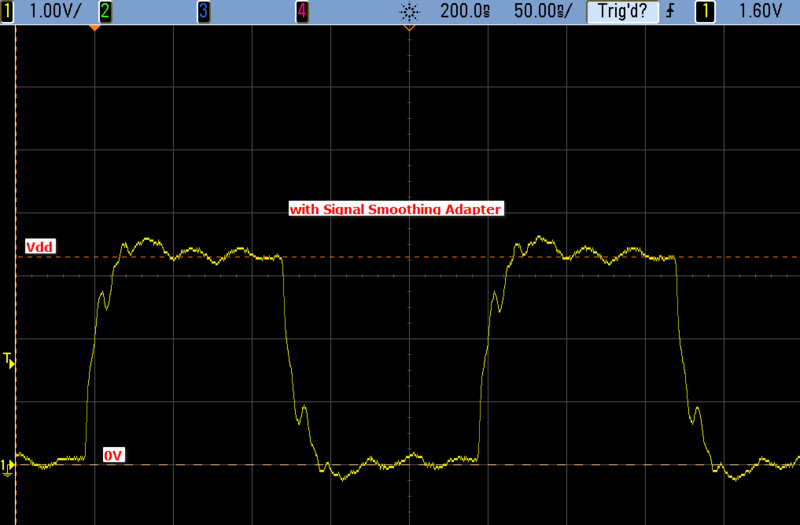This screenshot has height=525, width=800.
Task: Select channel 4 indicator
Action: (x=302, y=11)
